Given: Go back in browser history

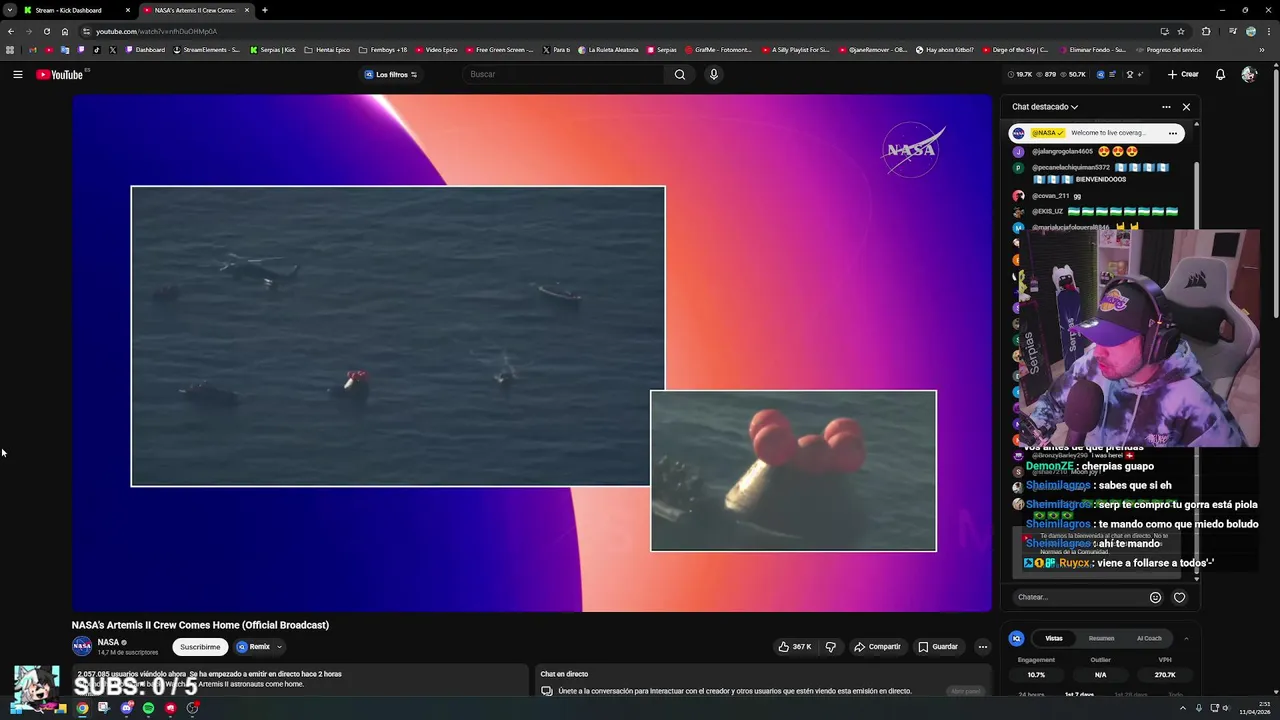Looking at the screenshot, I should (x=10, y=31).
